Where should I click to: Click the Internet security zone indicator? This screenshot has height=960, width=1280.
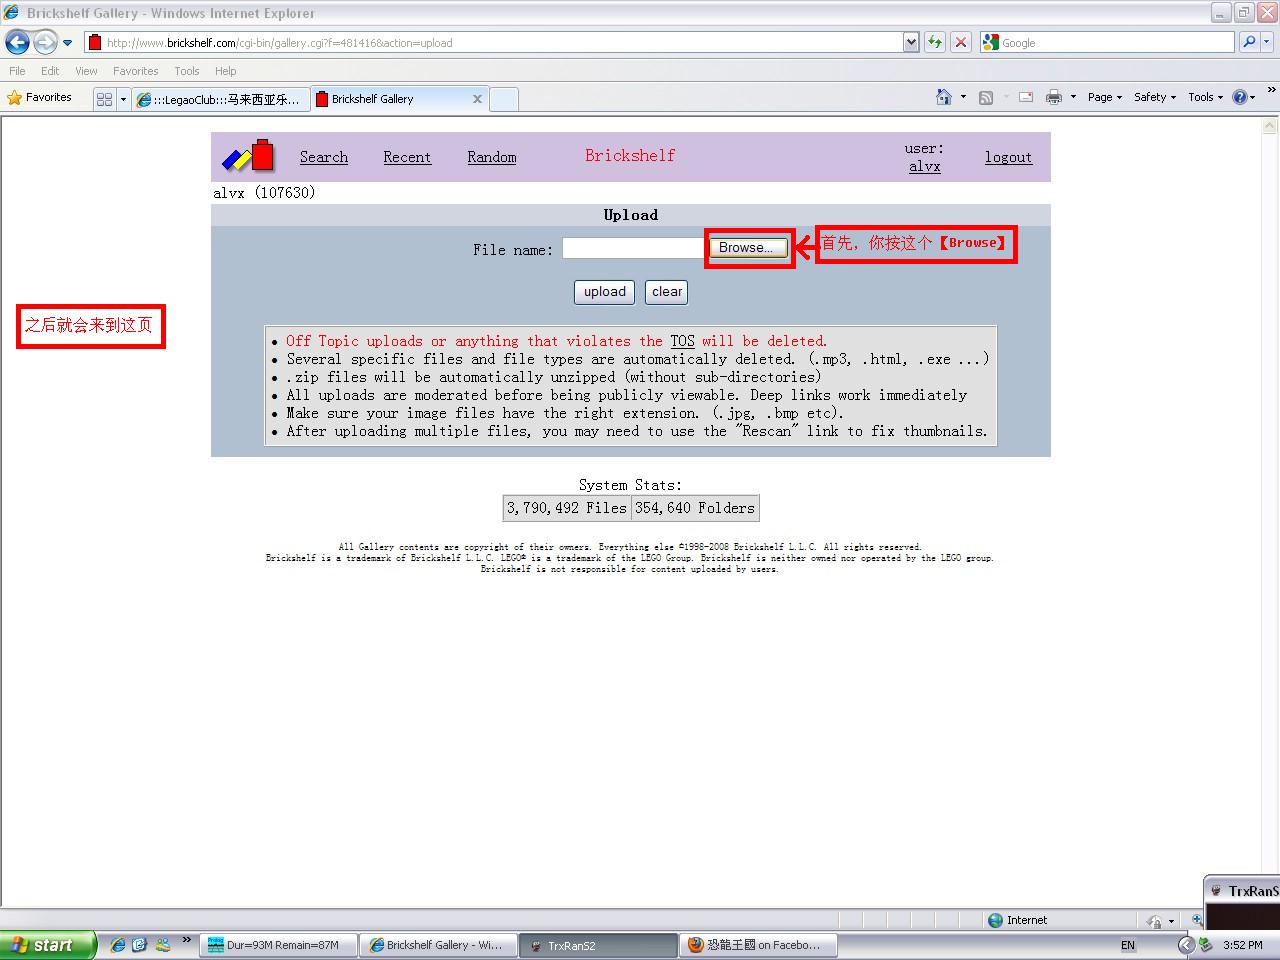coord(1018,920)
